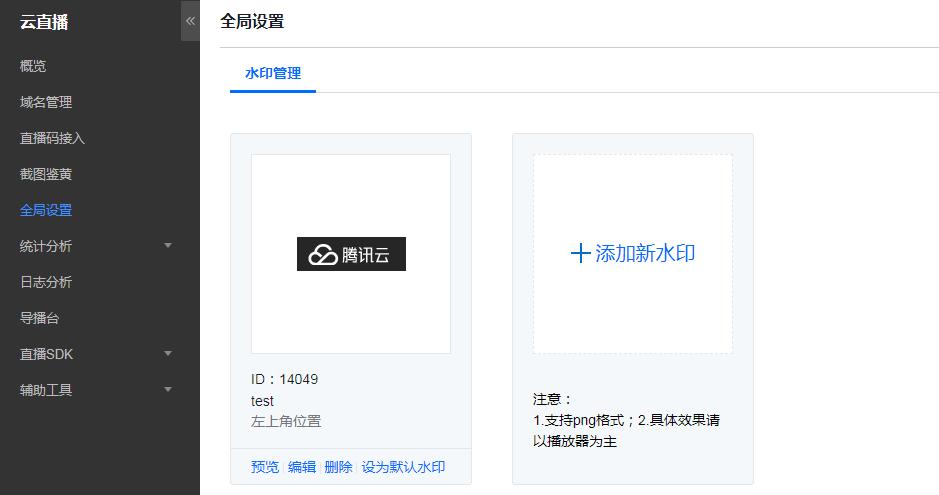Image resolution: width=939 pixels, height=495 pixels.
Task: Expand the 直播SDK submenu arrow
Action: (168, 354)
